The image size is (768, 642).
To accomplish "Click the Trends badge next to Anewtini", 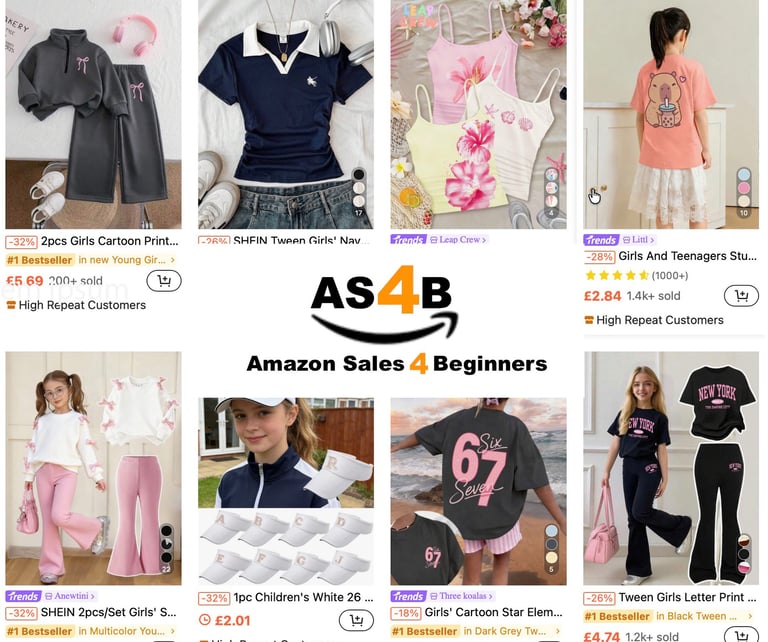I will (23, 596).
